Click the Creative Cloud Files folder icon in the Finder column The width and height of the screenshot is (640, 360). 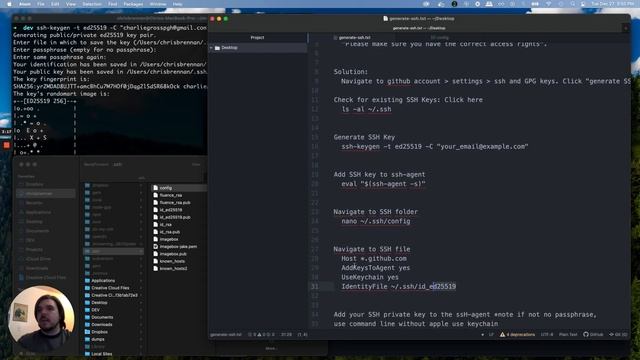(x=87, y=288)
